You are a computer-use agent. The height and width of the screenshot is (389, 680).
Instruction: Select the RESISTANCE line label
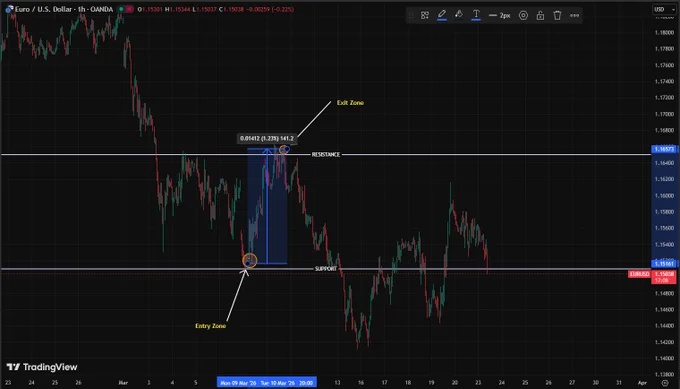coord(326,154)
